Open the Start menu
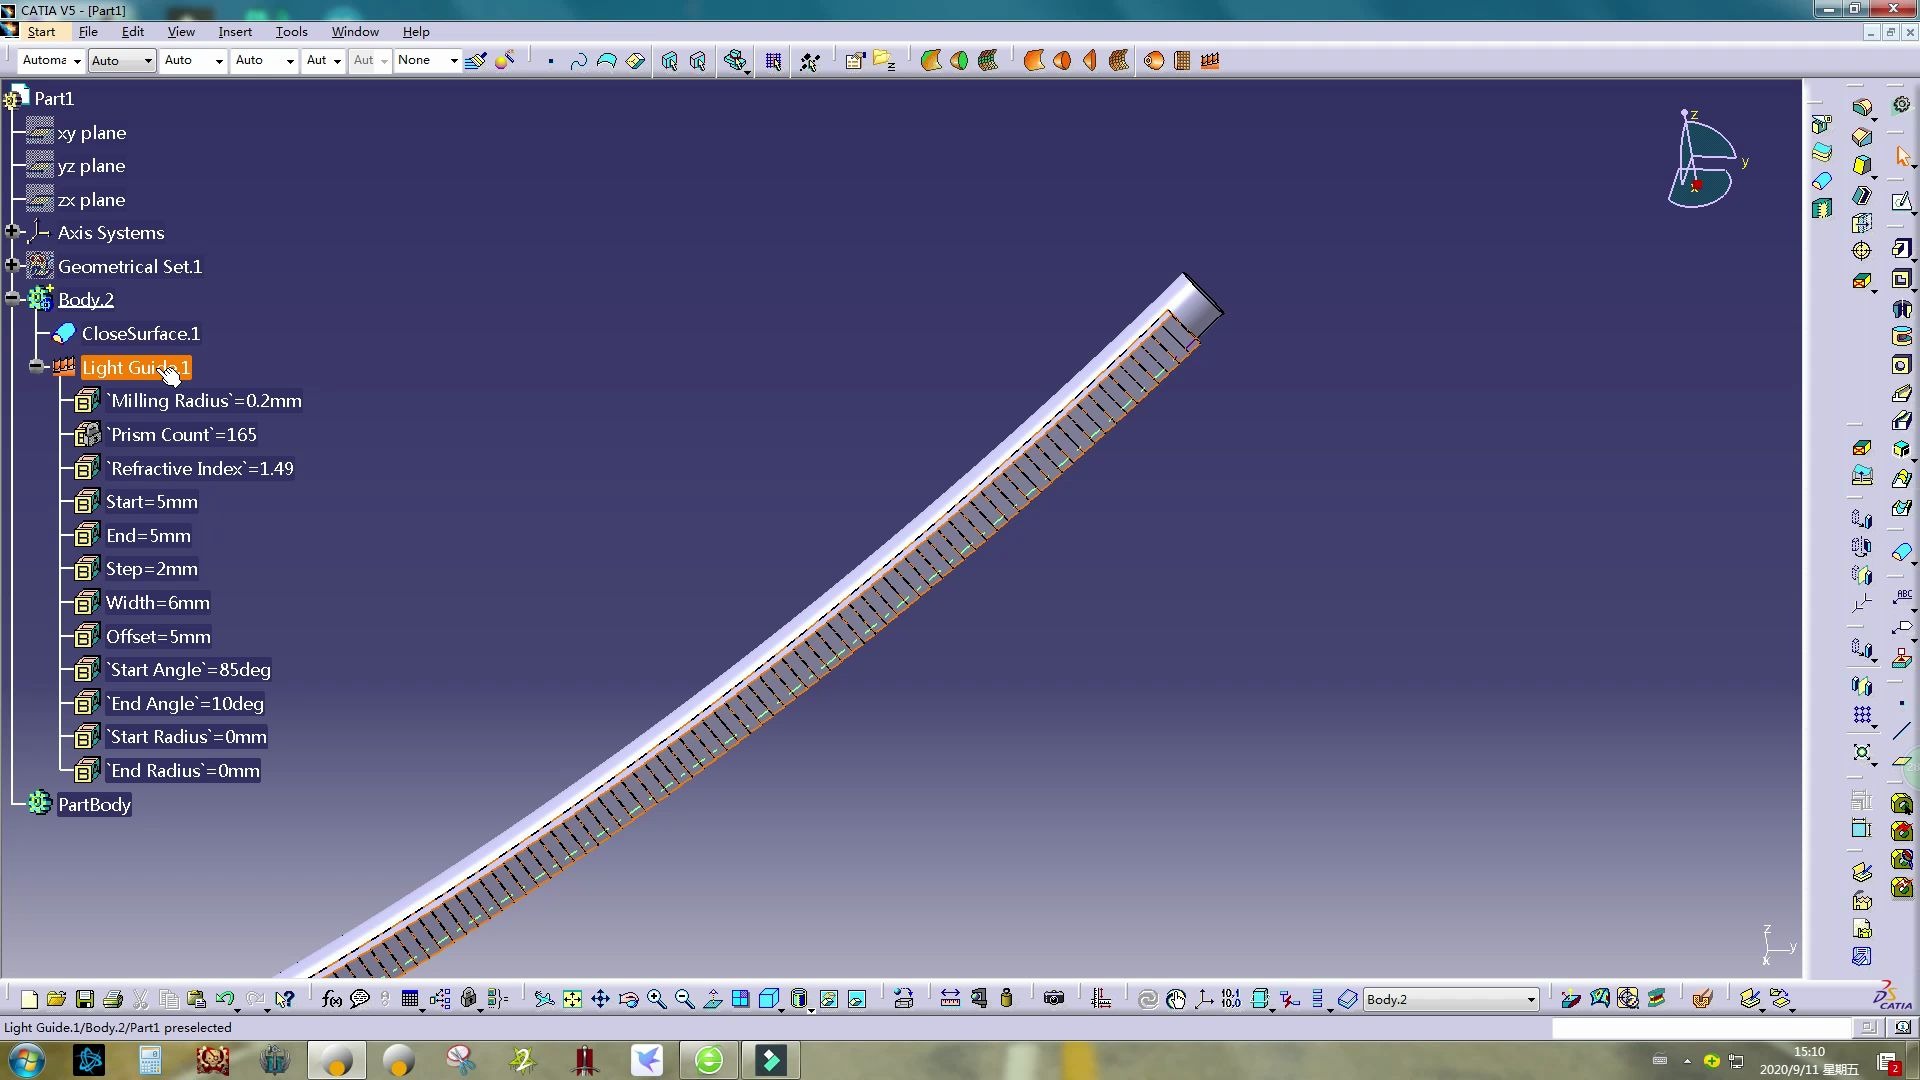Screen dimensions: 1920x1080 pos(41,32)
